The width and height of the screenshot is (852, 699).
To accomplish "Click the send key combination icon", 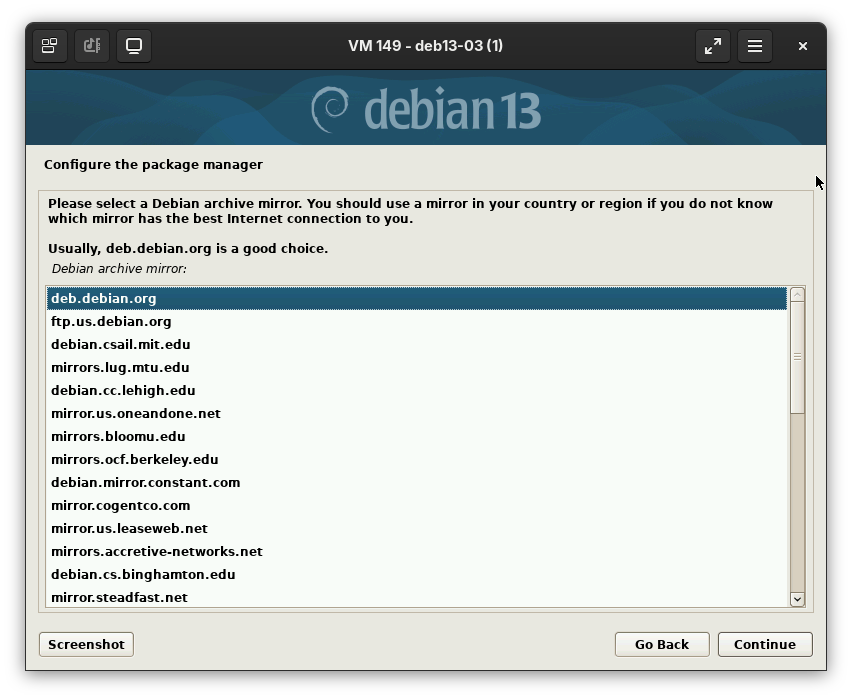I will pos(92,46).
